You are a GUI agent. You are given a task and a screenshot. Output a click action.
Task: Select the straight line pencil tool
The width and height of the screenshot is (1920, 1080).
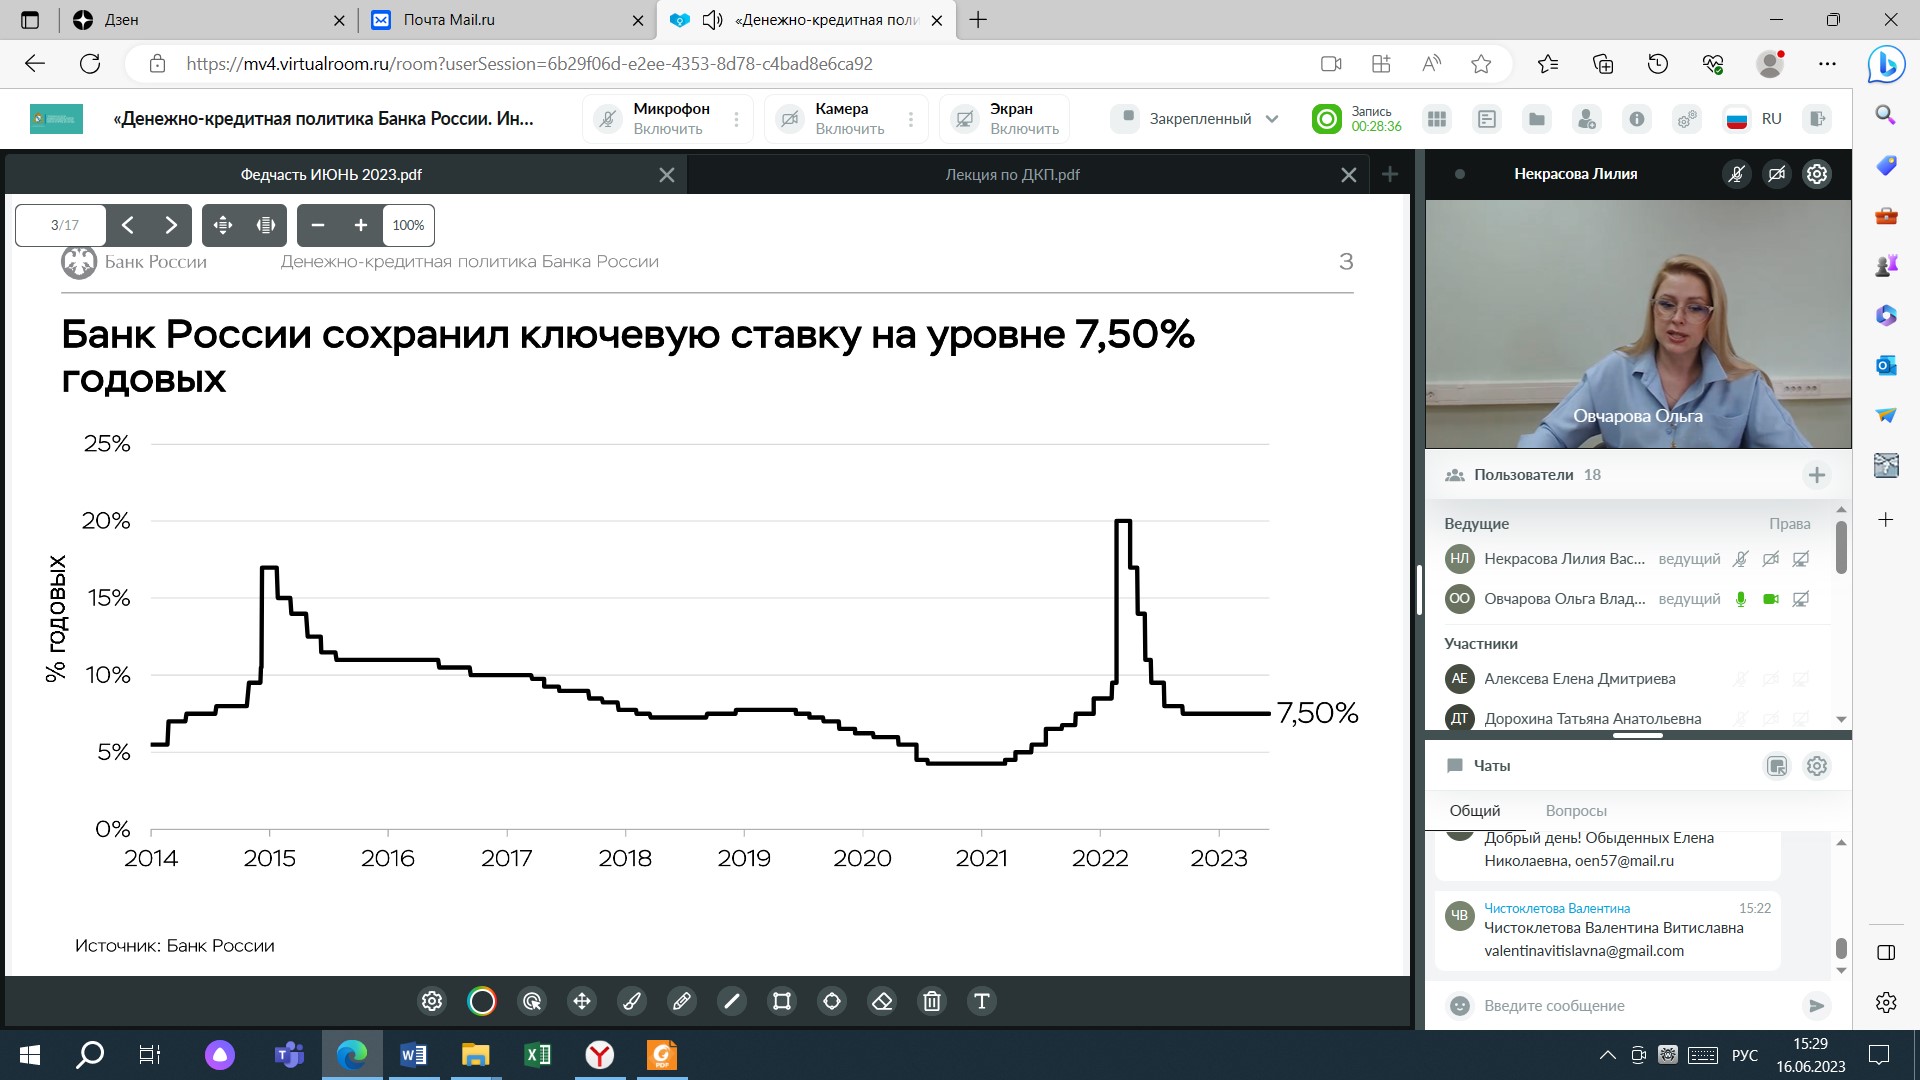[732, 1001]
